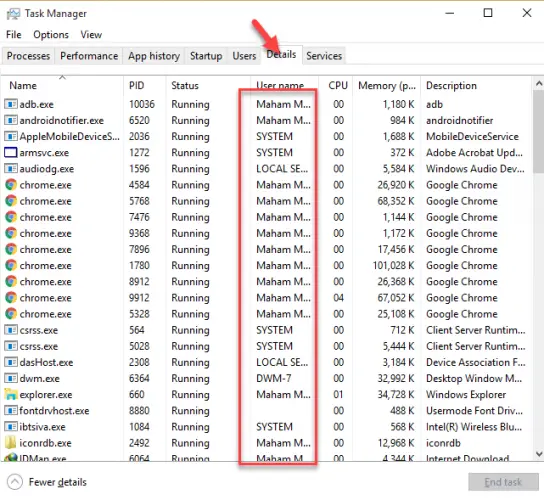Click the vertical scrollbar thumb

click(538, 131)
